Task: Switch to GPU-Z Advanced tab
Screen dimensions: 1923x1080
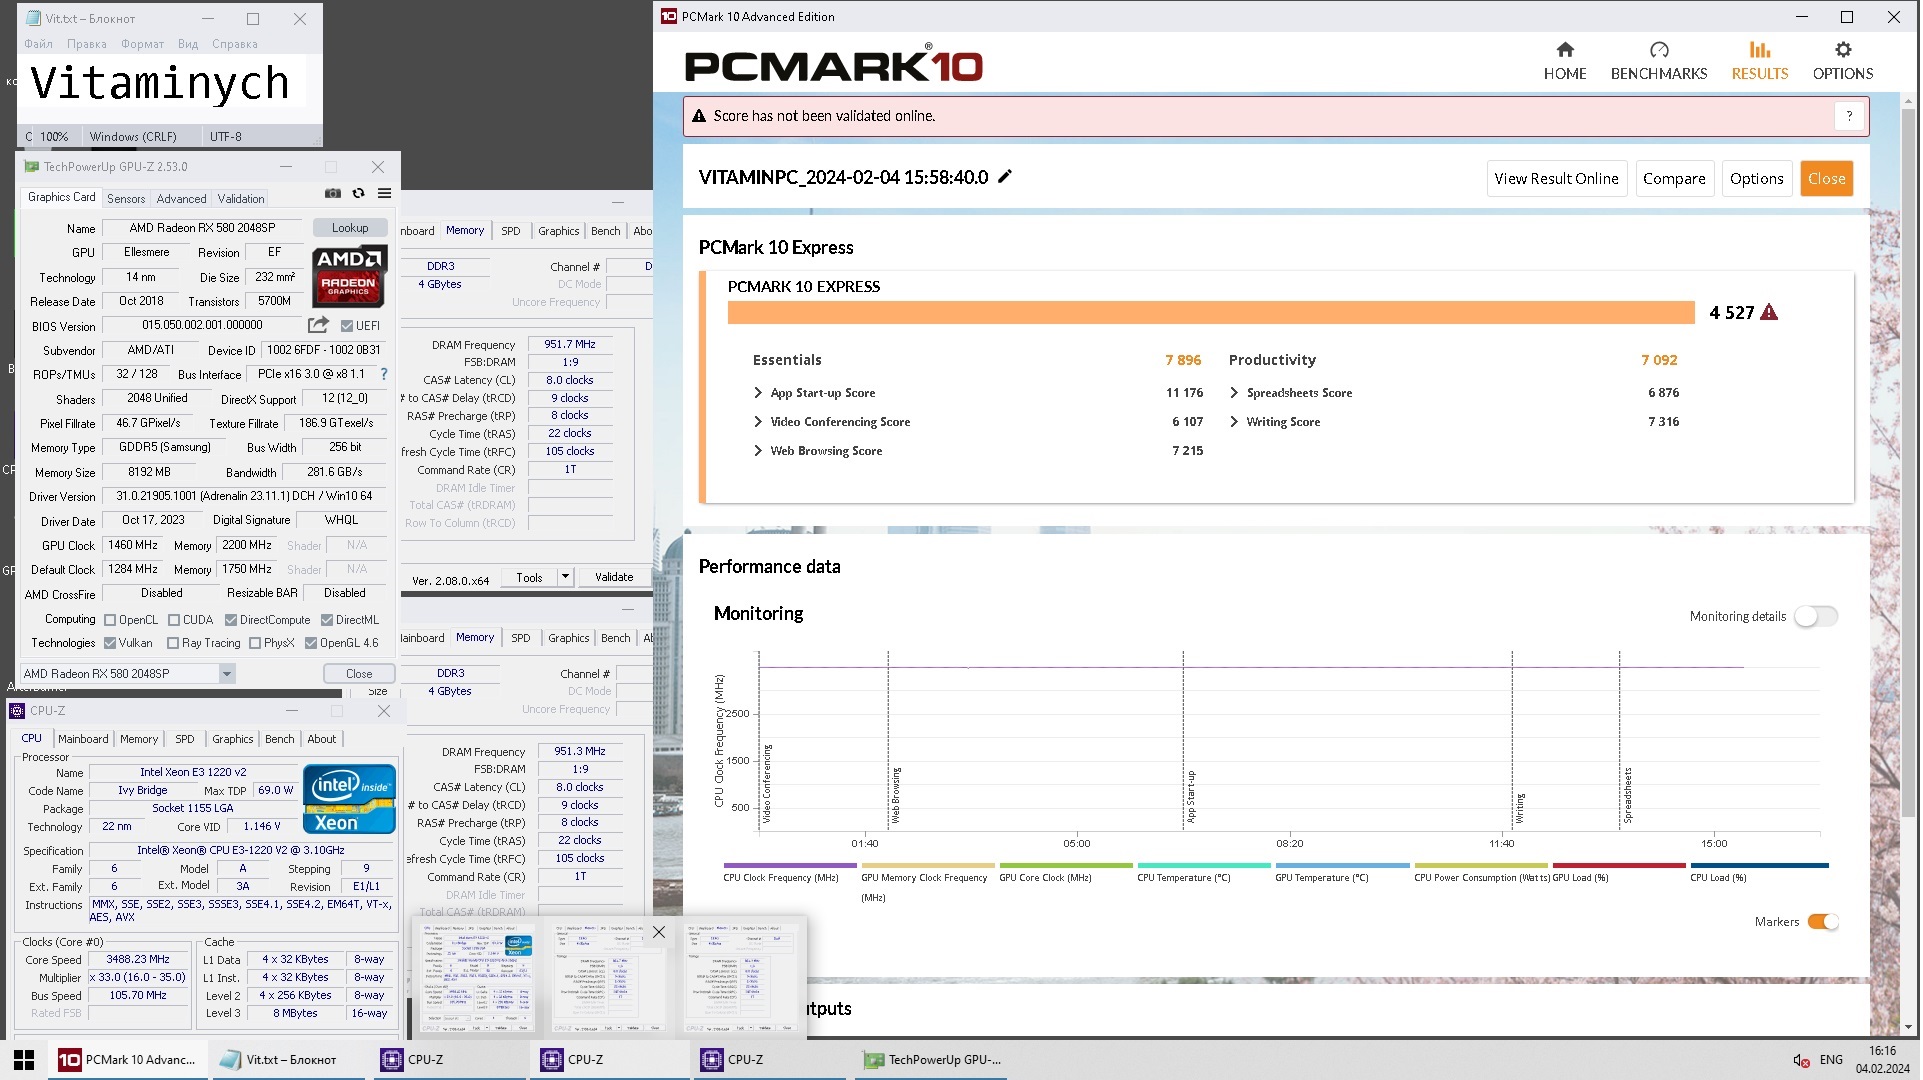Action: click(x=182, y=199)
